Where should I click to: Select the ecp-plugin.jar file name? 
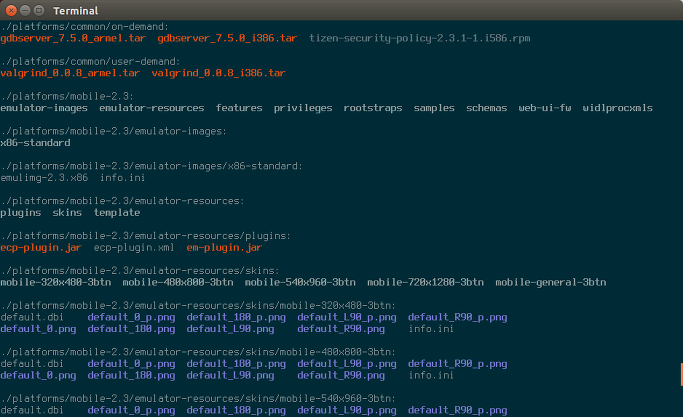tap(41, 247)
